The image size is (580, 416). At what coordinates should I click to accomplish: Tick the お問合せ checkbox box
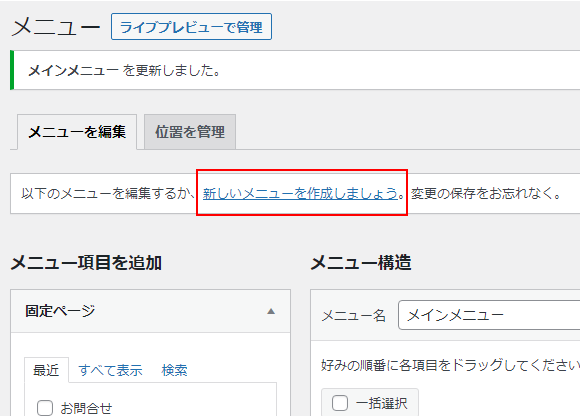[x=45, y=408]
